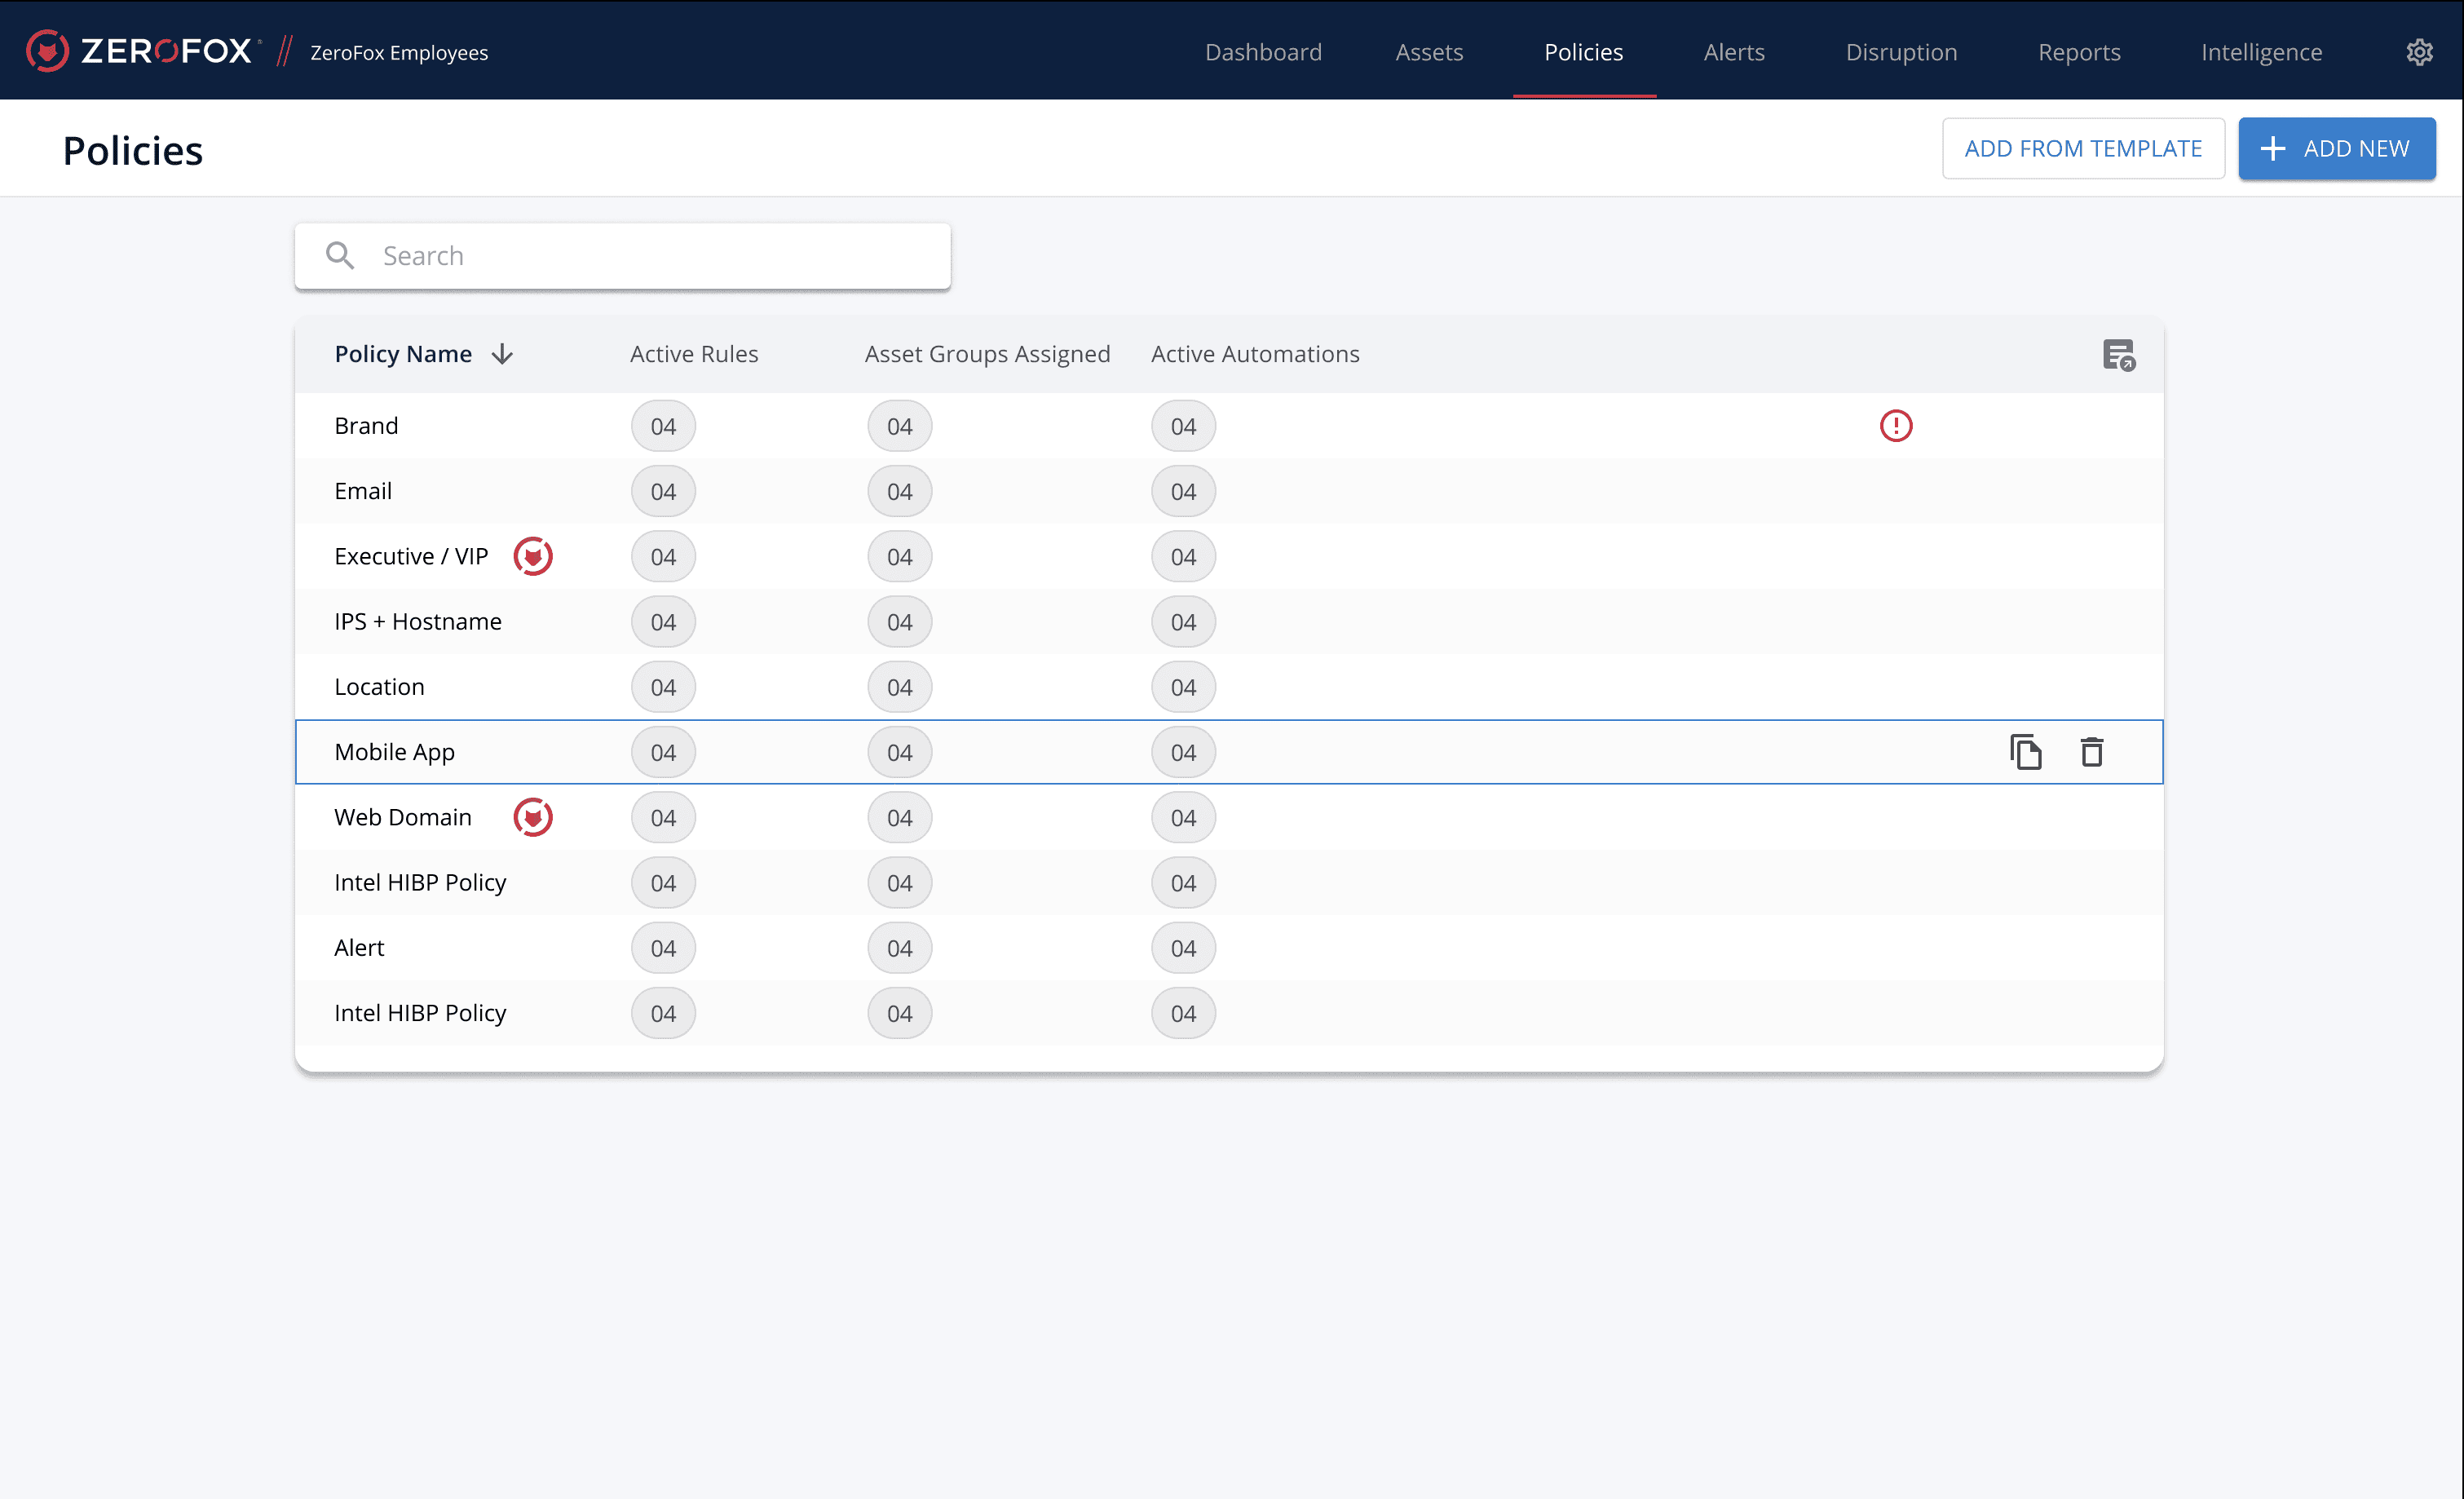Click the ZeroFox logo icon

(x=47, y=51)
